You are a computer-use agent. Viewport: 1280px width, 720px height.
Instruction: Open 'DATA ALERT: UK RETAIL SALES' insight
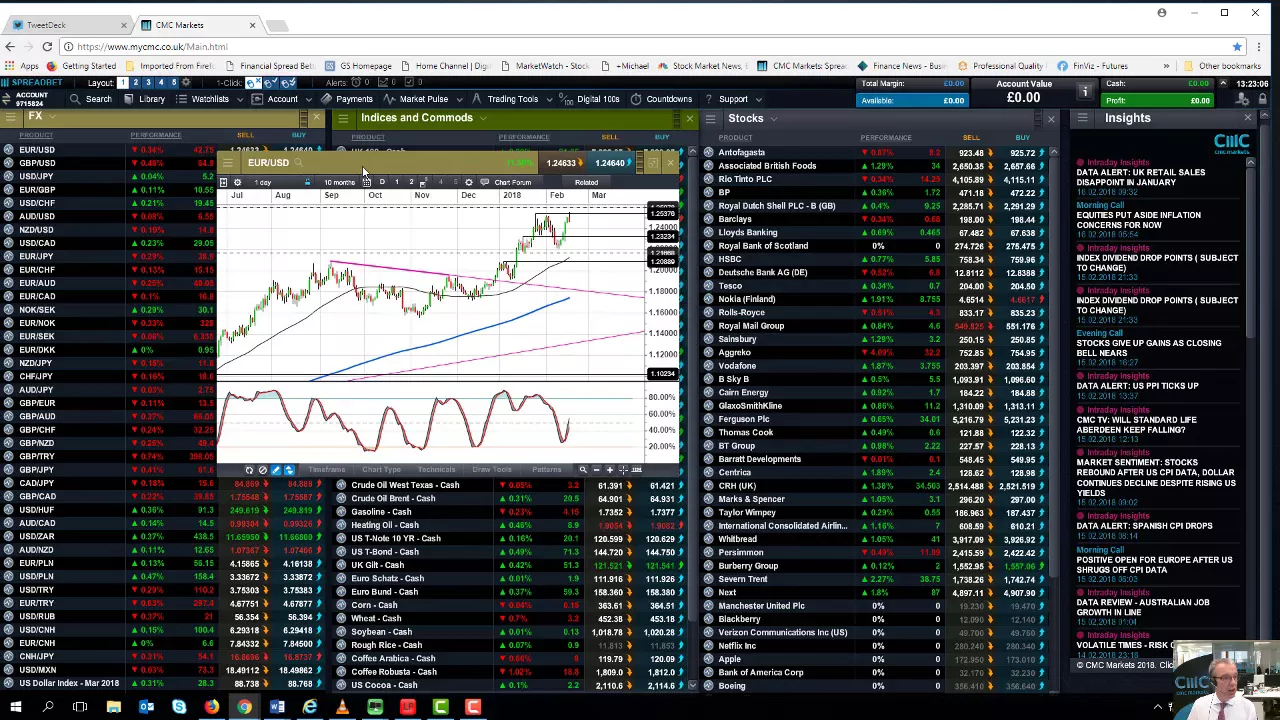(x=1140, y=177)
